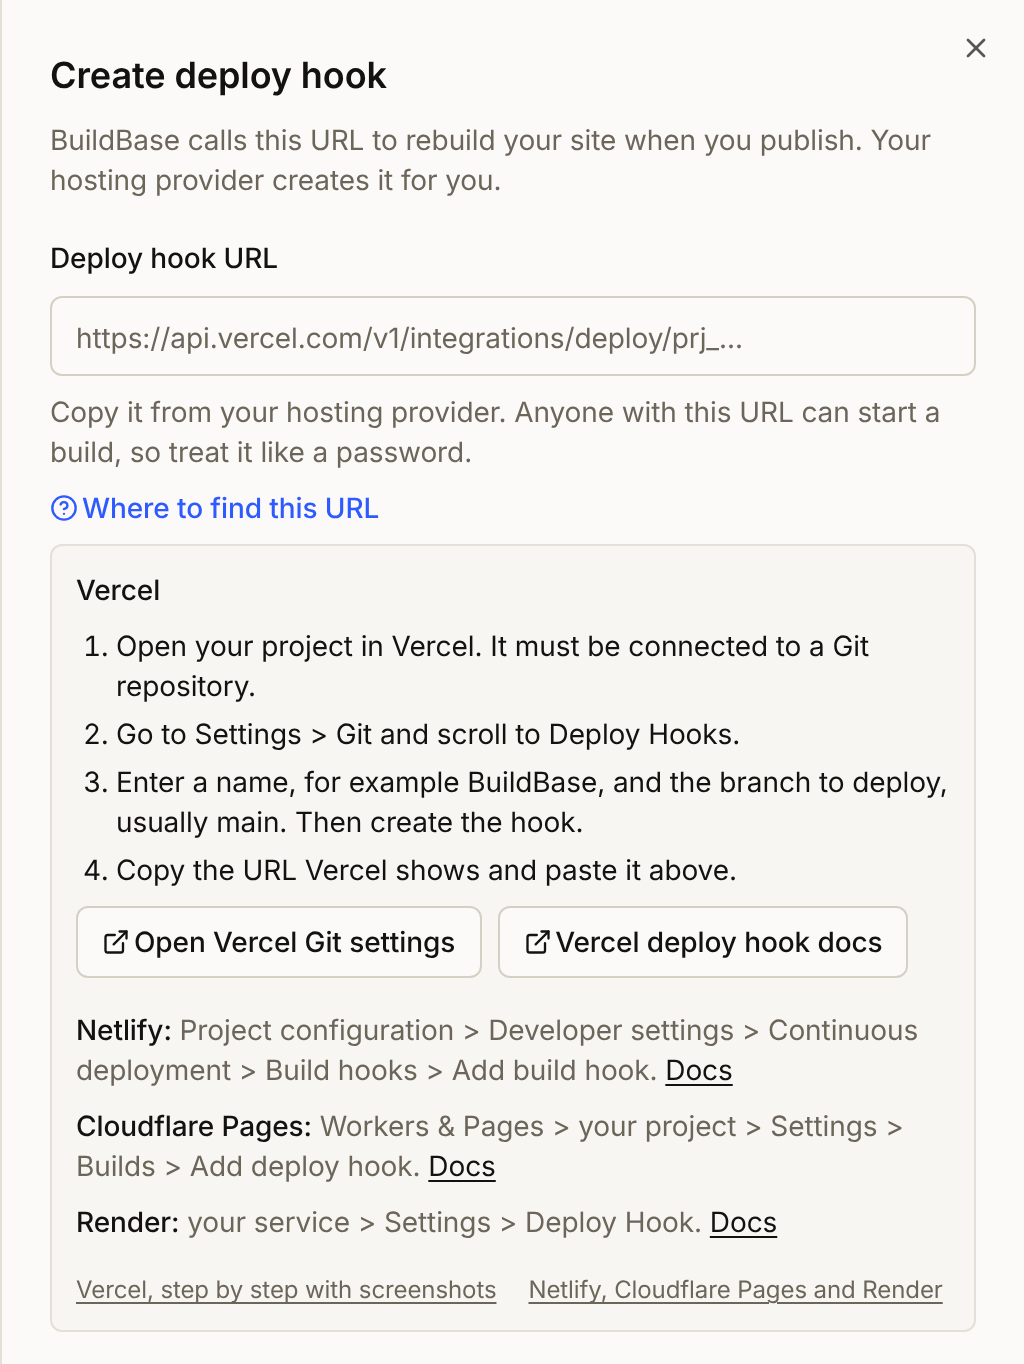Close the Create deploy hook dialog
1024x1364 pixels.
[x=976, y=48]
